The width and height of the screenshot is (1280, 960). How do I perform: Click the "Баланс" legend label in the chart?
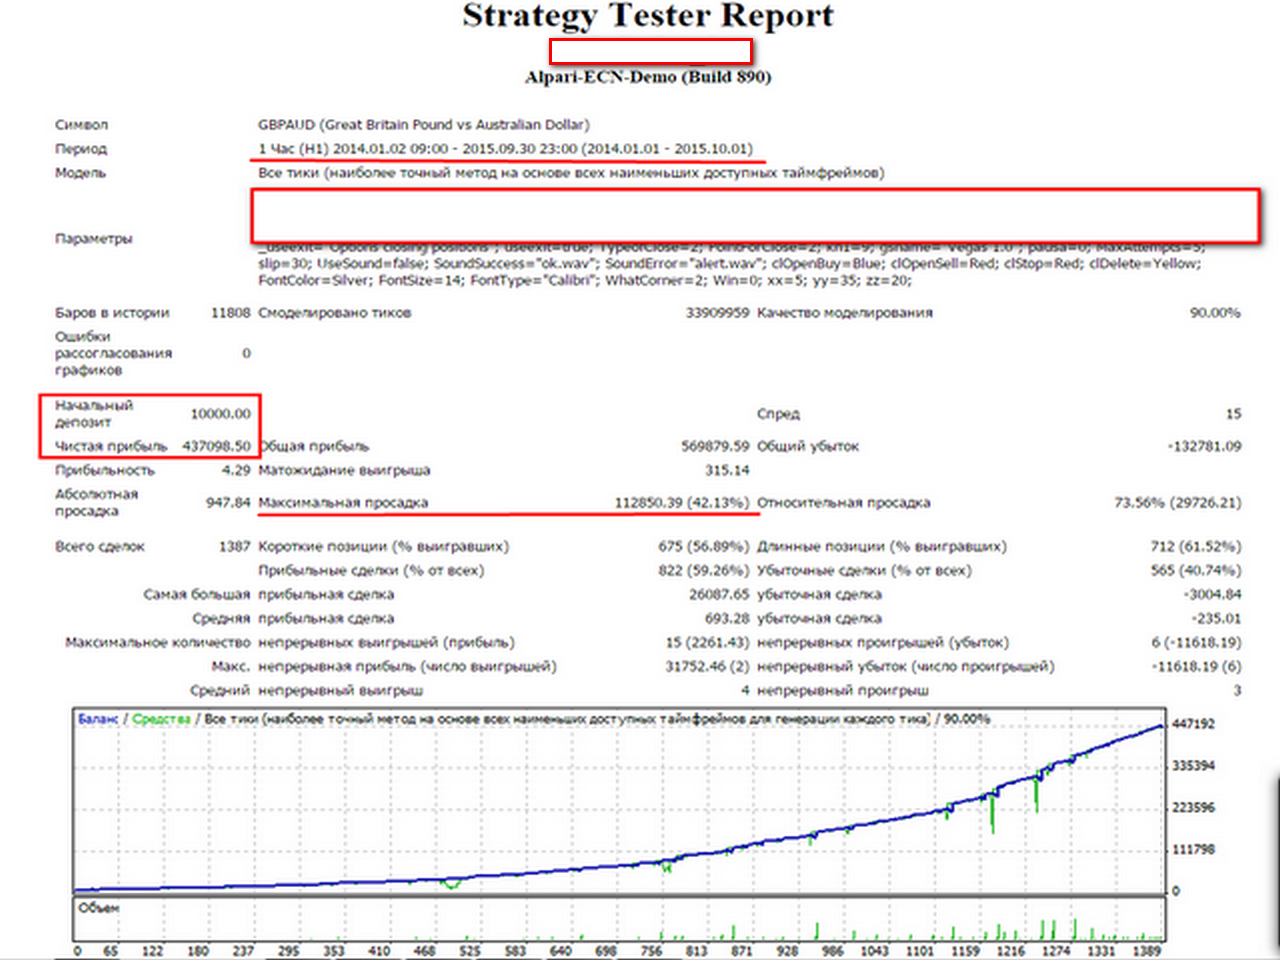pyautogui.click(x=98, y=719)
